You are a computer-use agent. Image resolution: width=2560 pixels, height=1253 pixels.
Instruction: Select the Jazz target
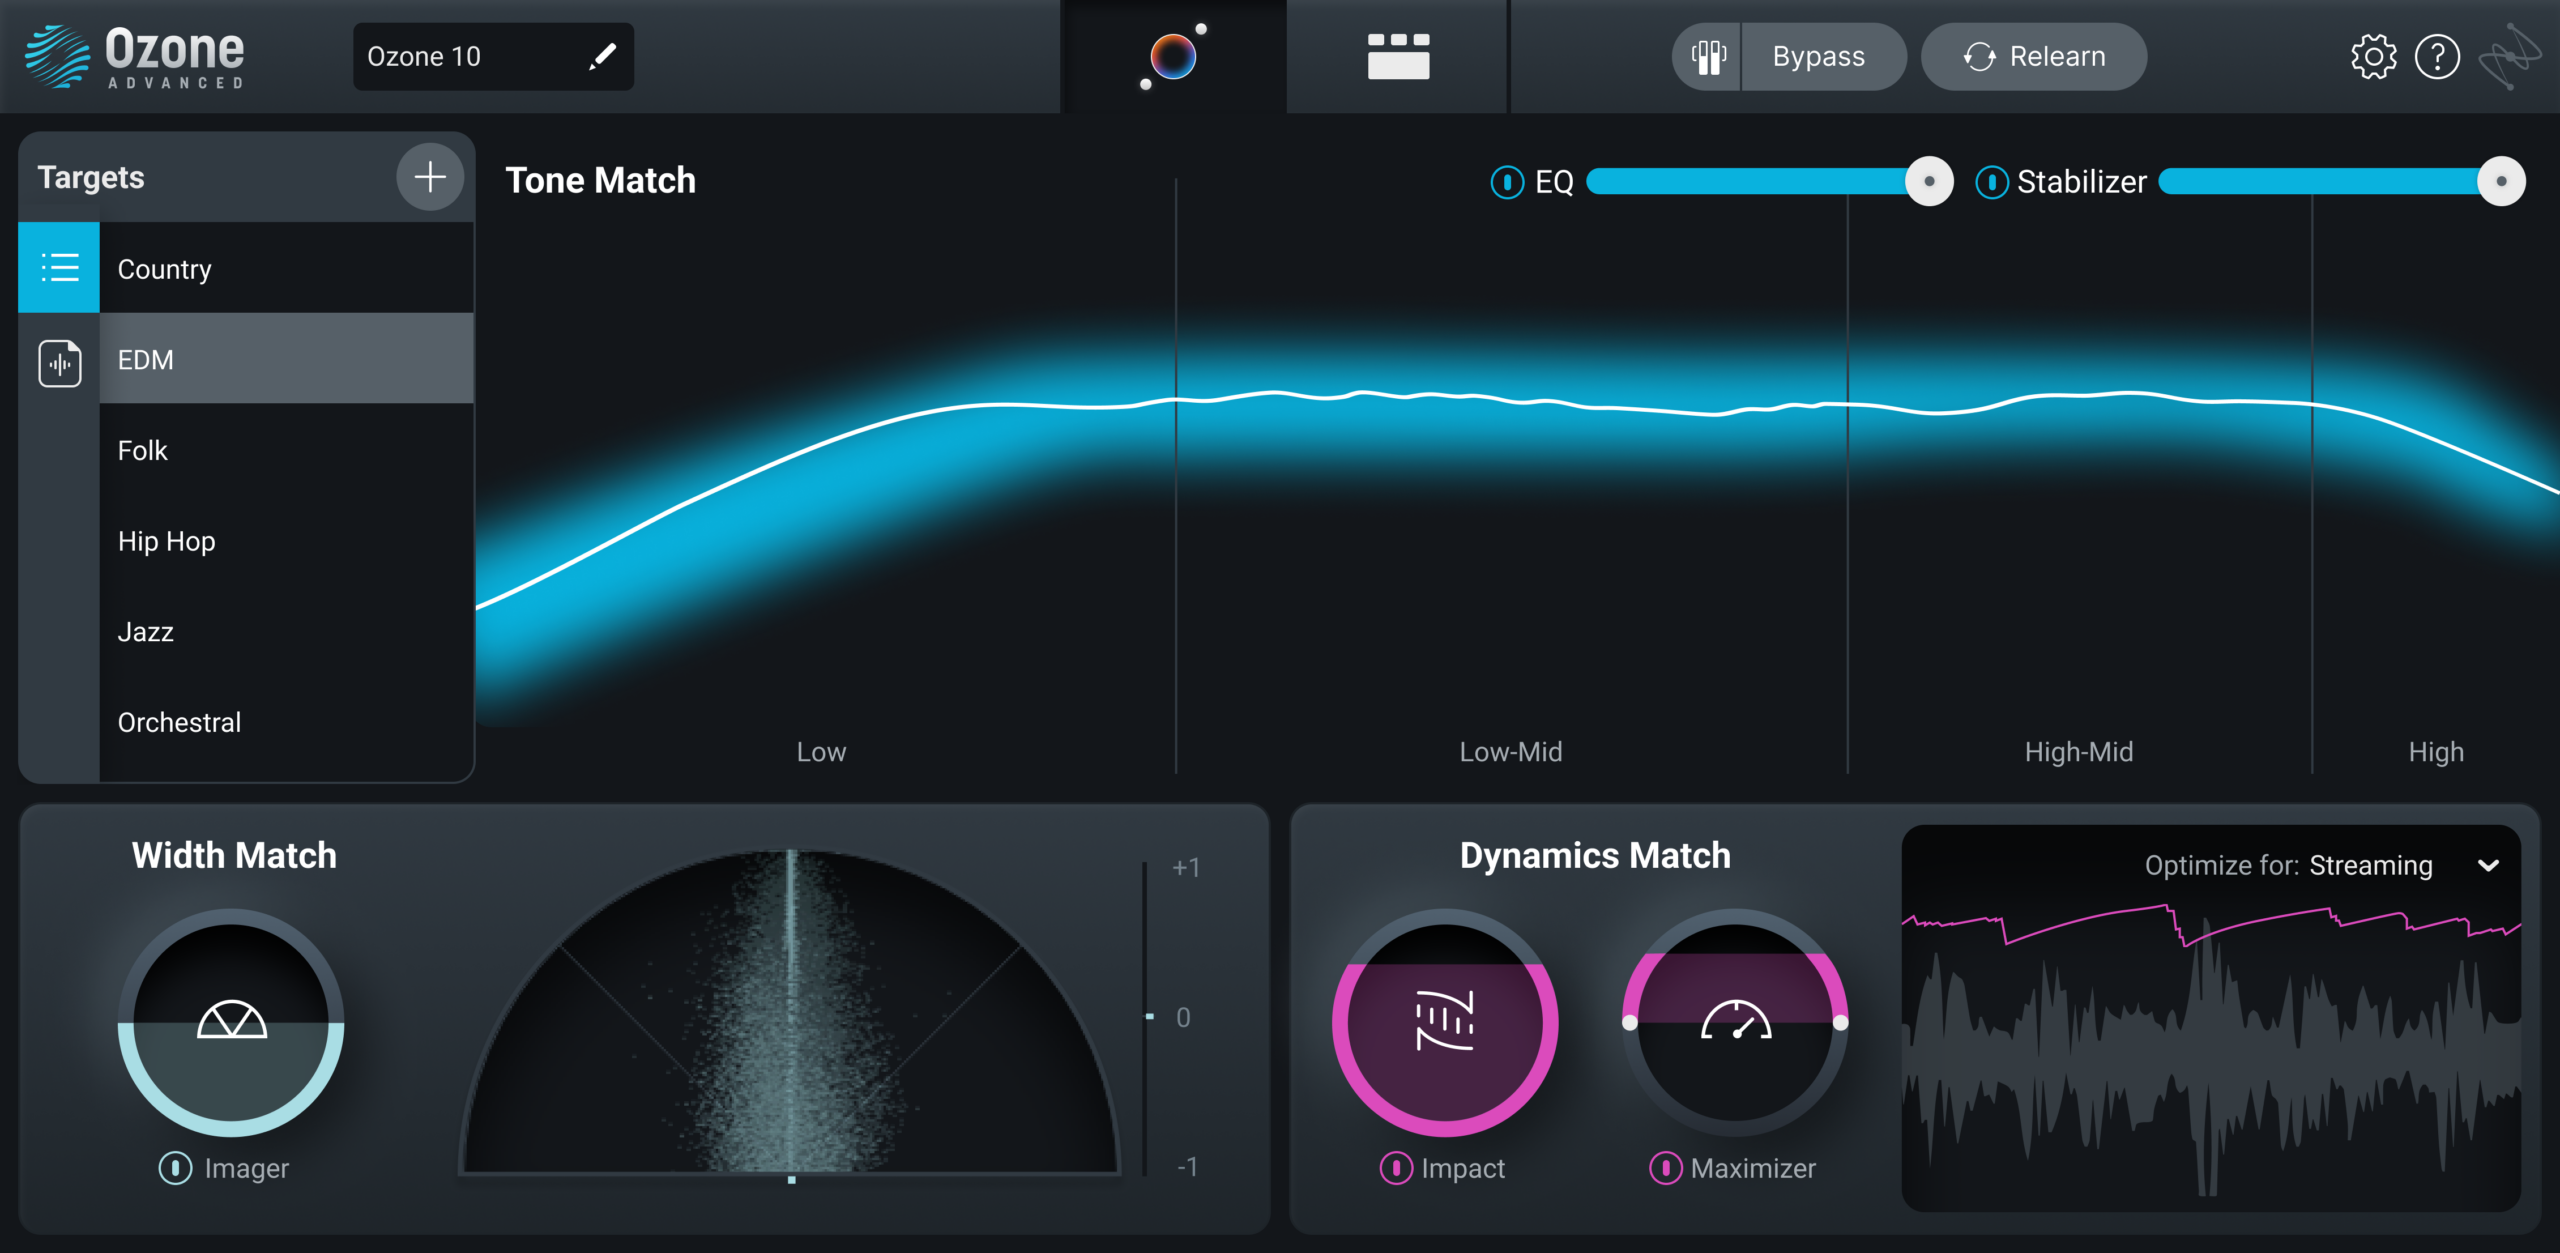coord(286,632)
